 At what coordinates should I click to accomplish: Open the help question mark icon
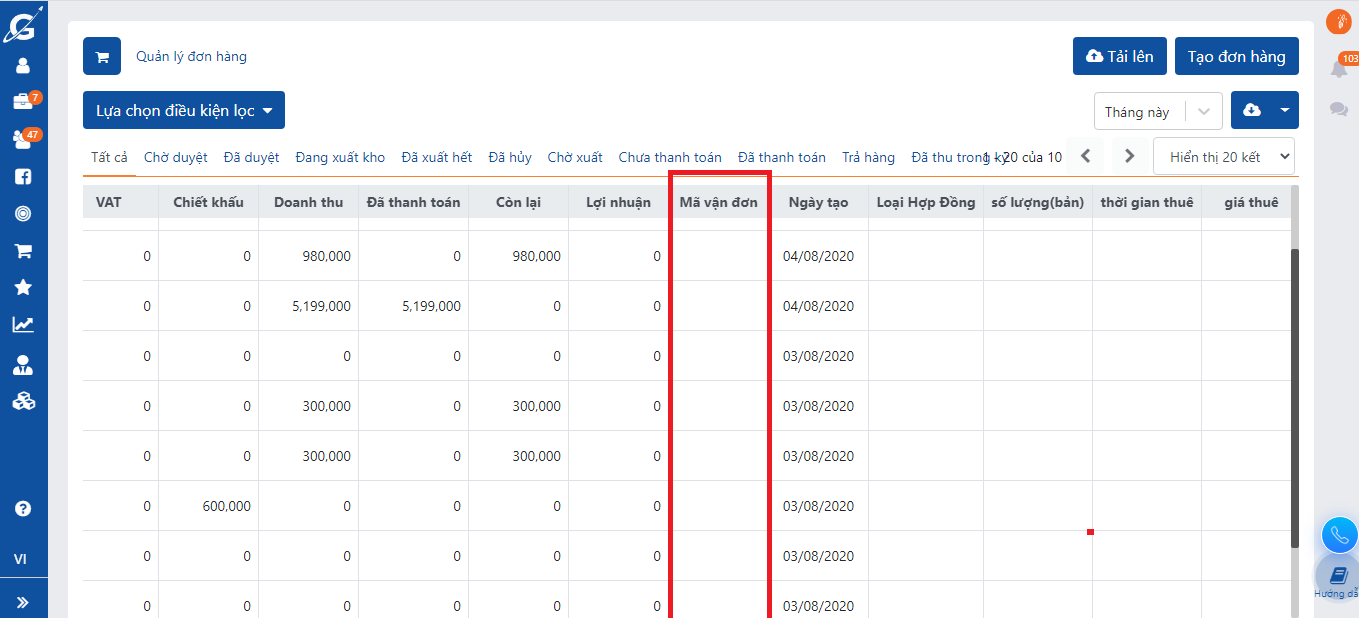23,508
